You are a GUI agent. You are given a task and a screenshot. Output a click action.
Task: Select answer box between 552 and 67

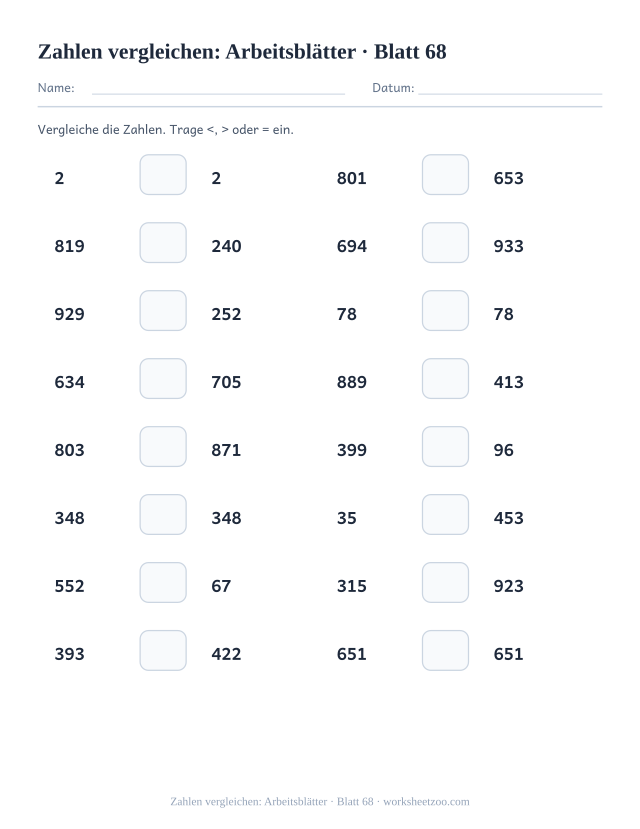click(163, 583)
